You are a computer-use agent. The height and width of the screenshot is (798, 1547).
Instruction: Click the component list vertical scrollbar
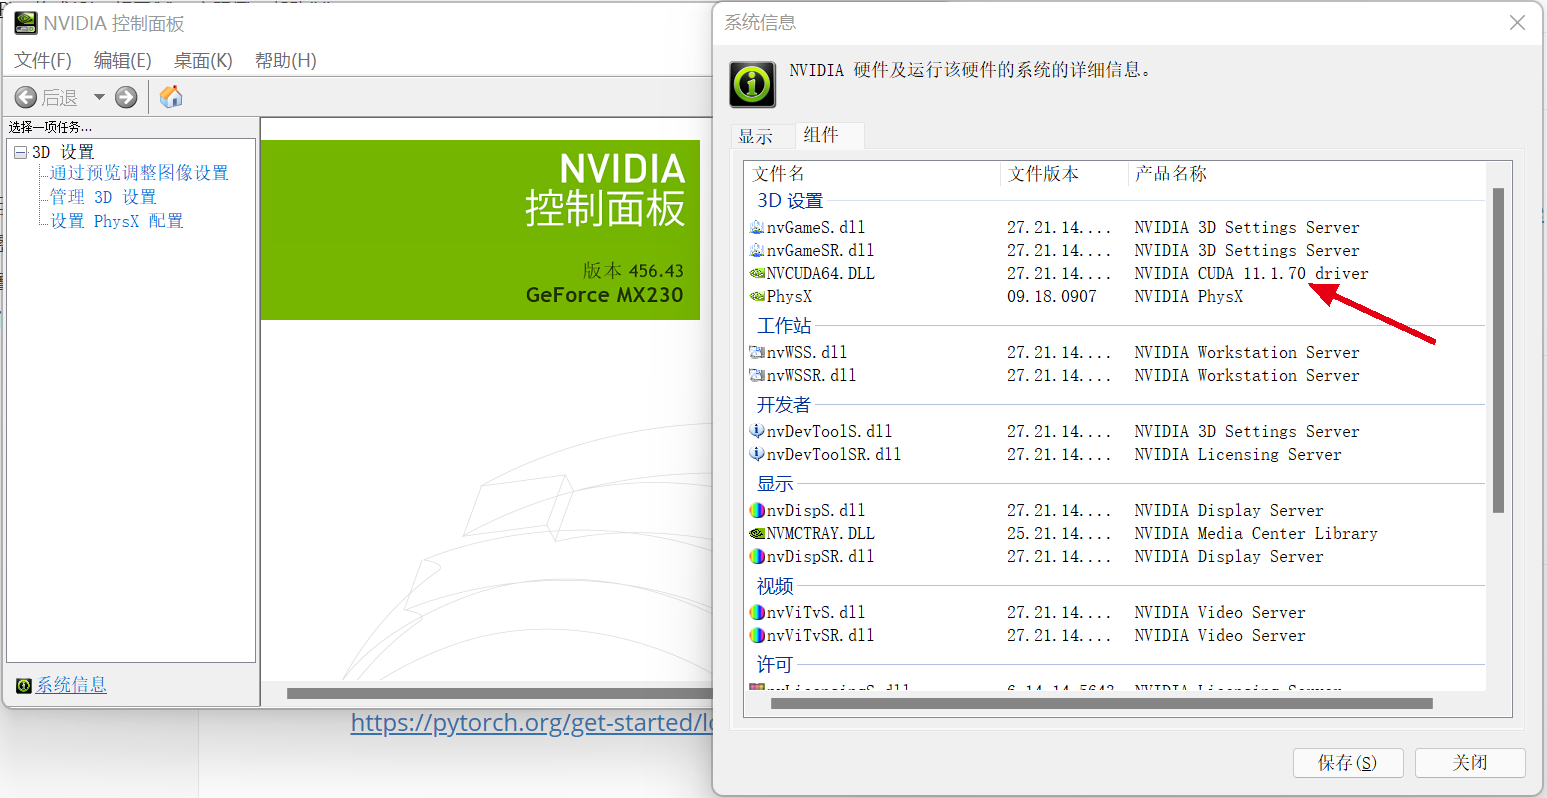(x=1498, y=350)
